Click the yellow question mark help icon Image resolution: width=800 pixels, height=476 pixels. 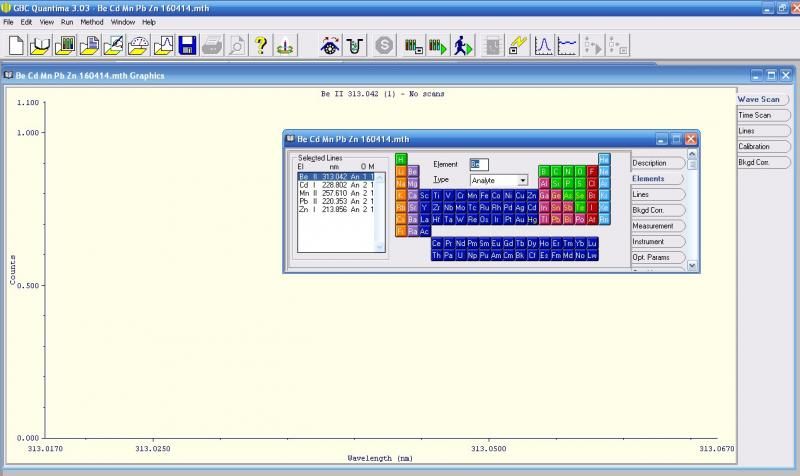pyautogui.click(x=261, y=45)
